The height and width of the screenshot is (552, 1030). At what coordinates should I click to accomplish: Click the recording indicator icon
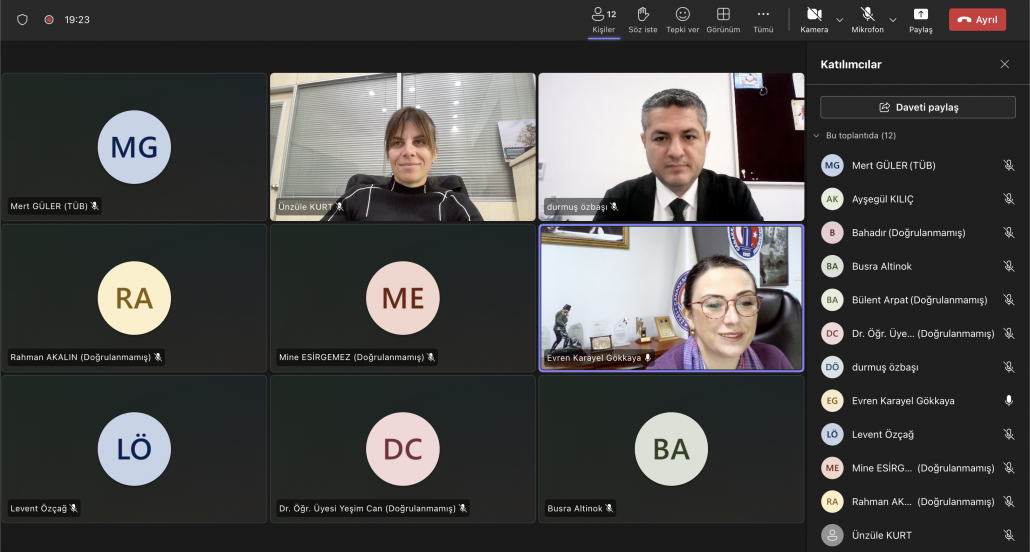click(x=49, y=19)
